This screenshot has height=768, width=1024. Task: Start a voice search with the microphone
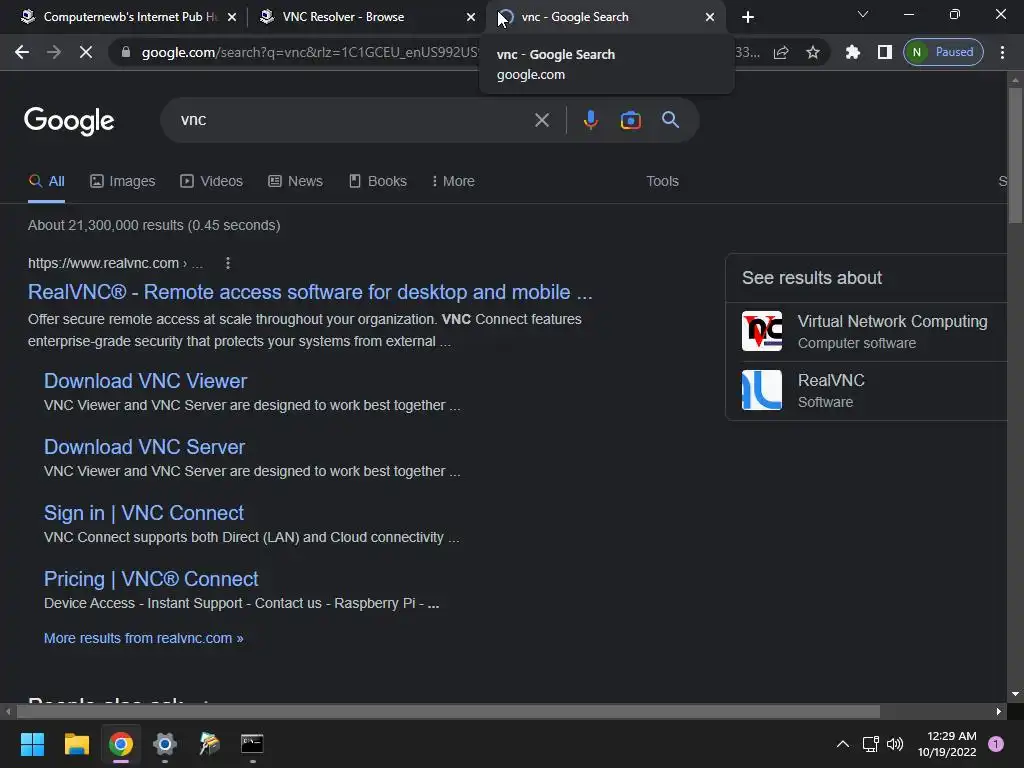tap(590, 120)
